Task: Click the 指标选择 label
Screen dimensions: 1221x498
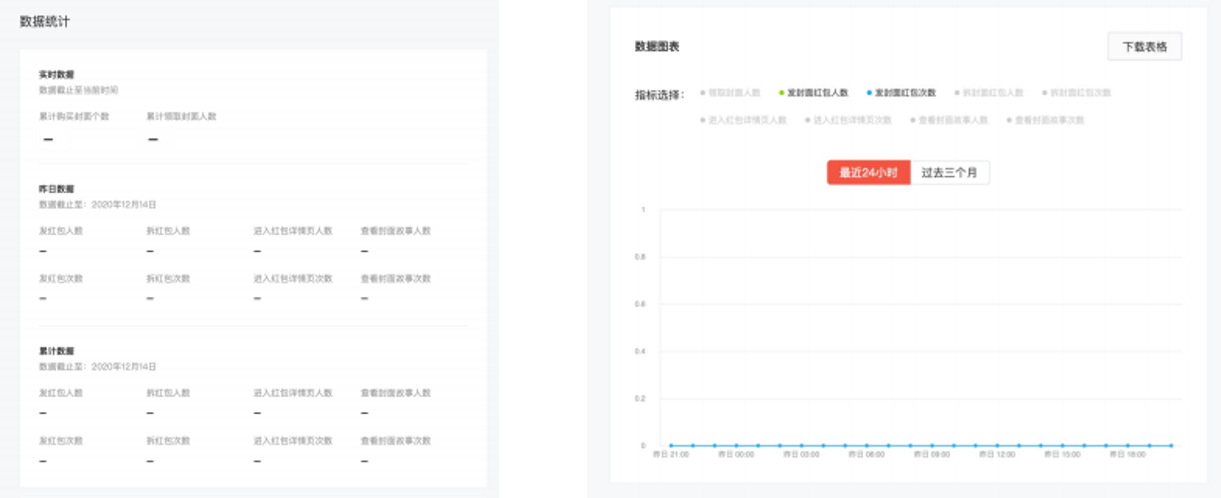Action: pos(659,94)
